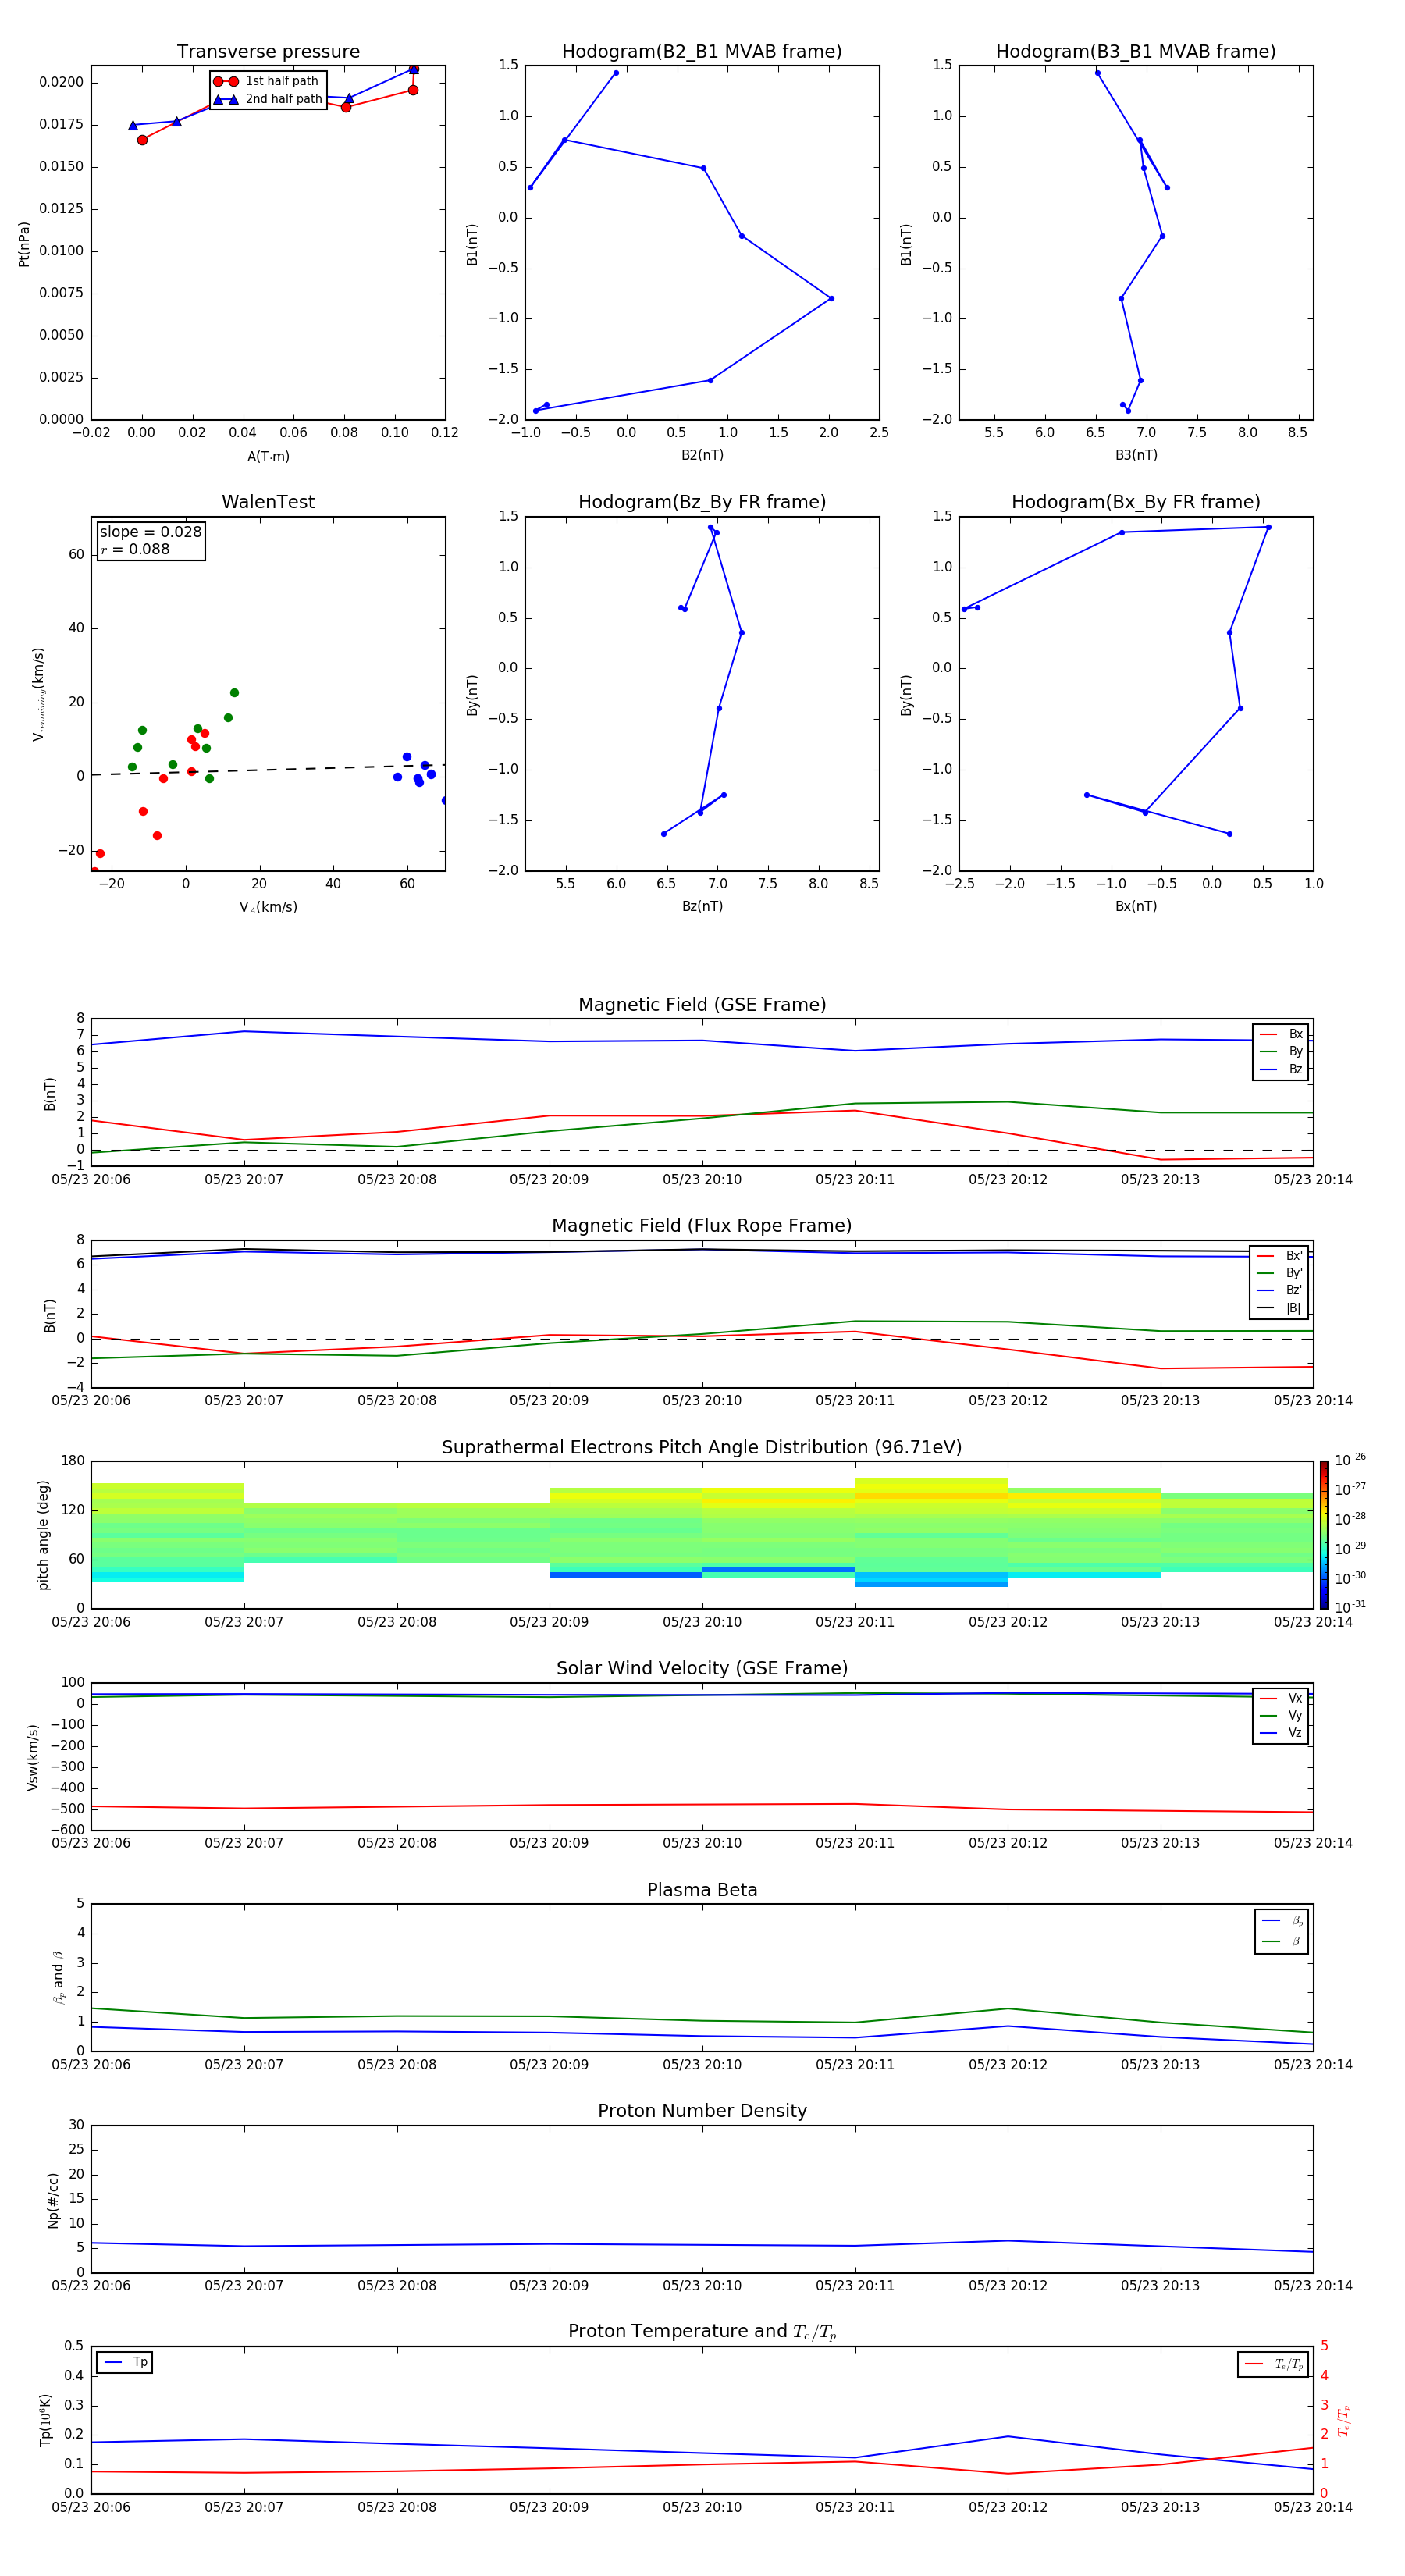
Task: Click the '|B|' legend entry in flux rope plot
Action: point(1280,1308)
